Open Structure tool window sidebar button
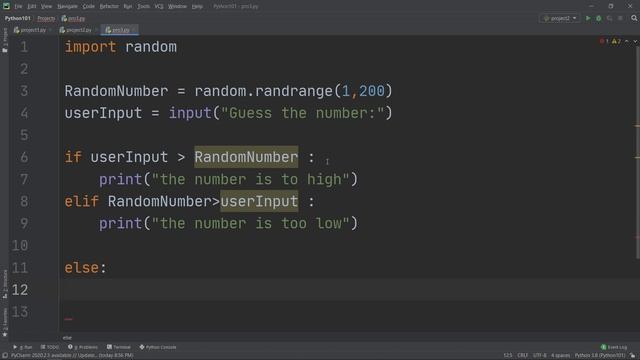 4,283
